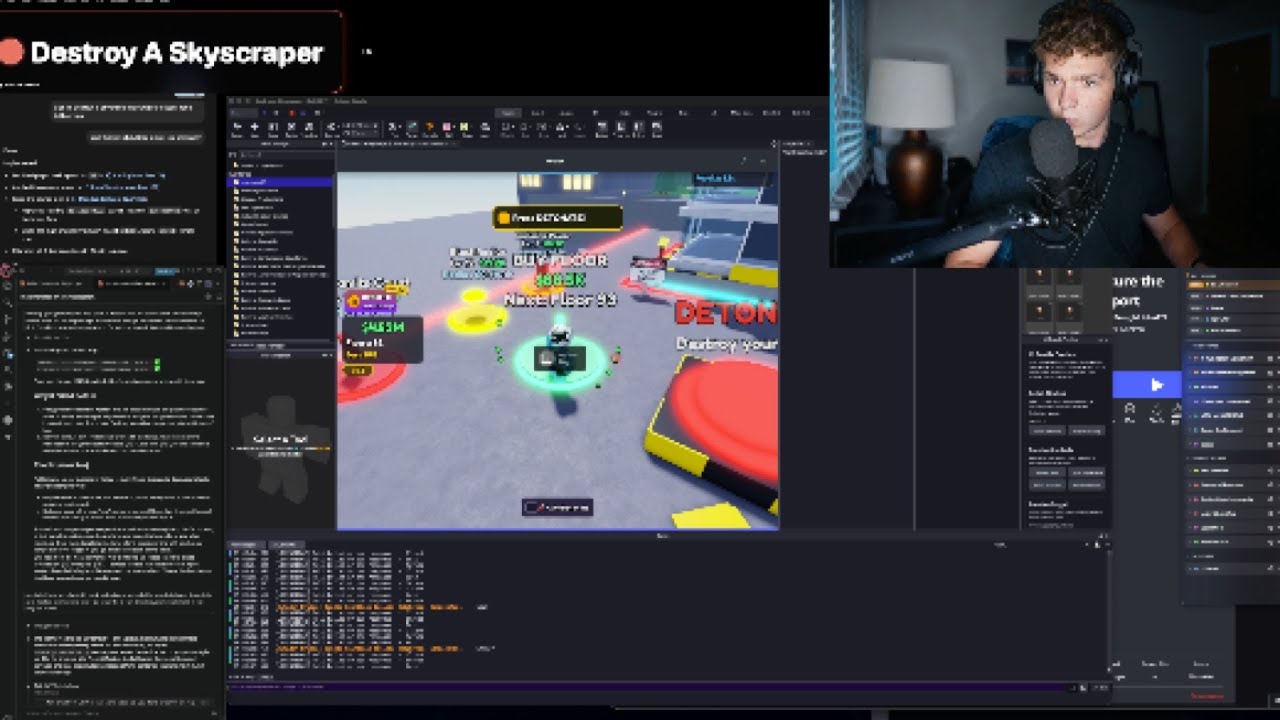Image resolution: width=1280 pixels, height=720 pixels.
Task: Click the BUY FLOOR label in viewport
Action: pos(559,260)
